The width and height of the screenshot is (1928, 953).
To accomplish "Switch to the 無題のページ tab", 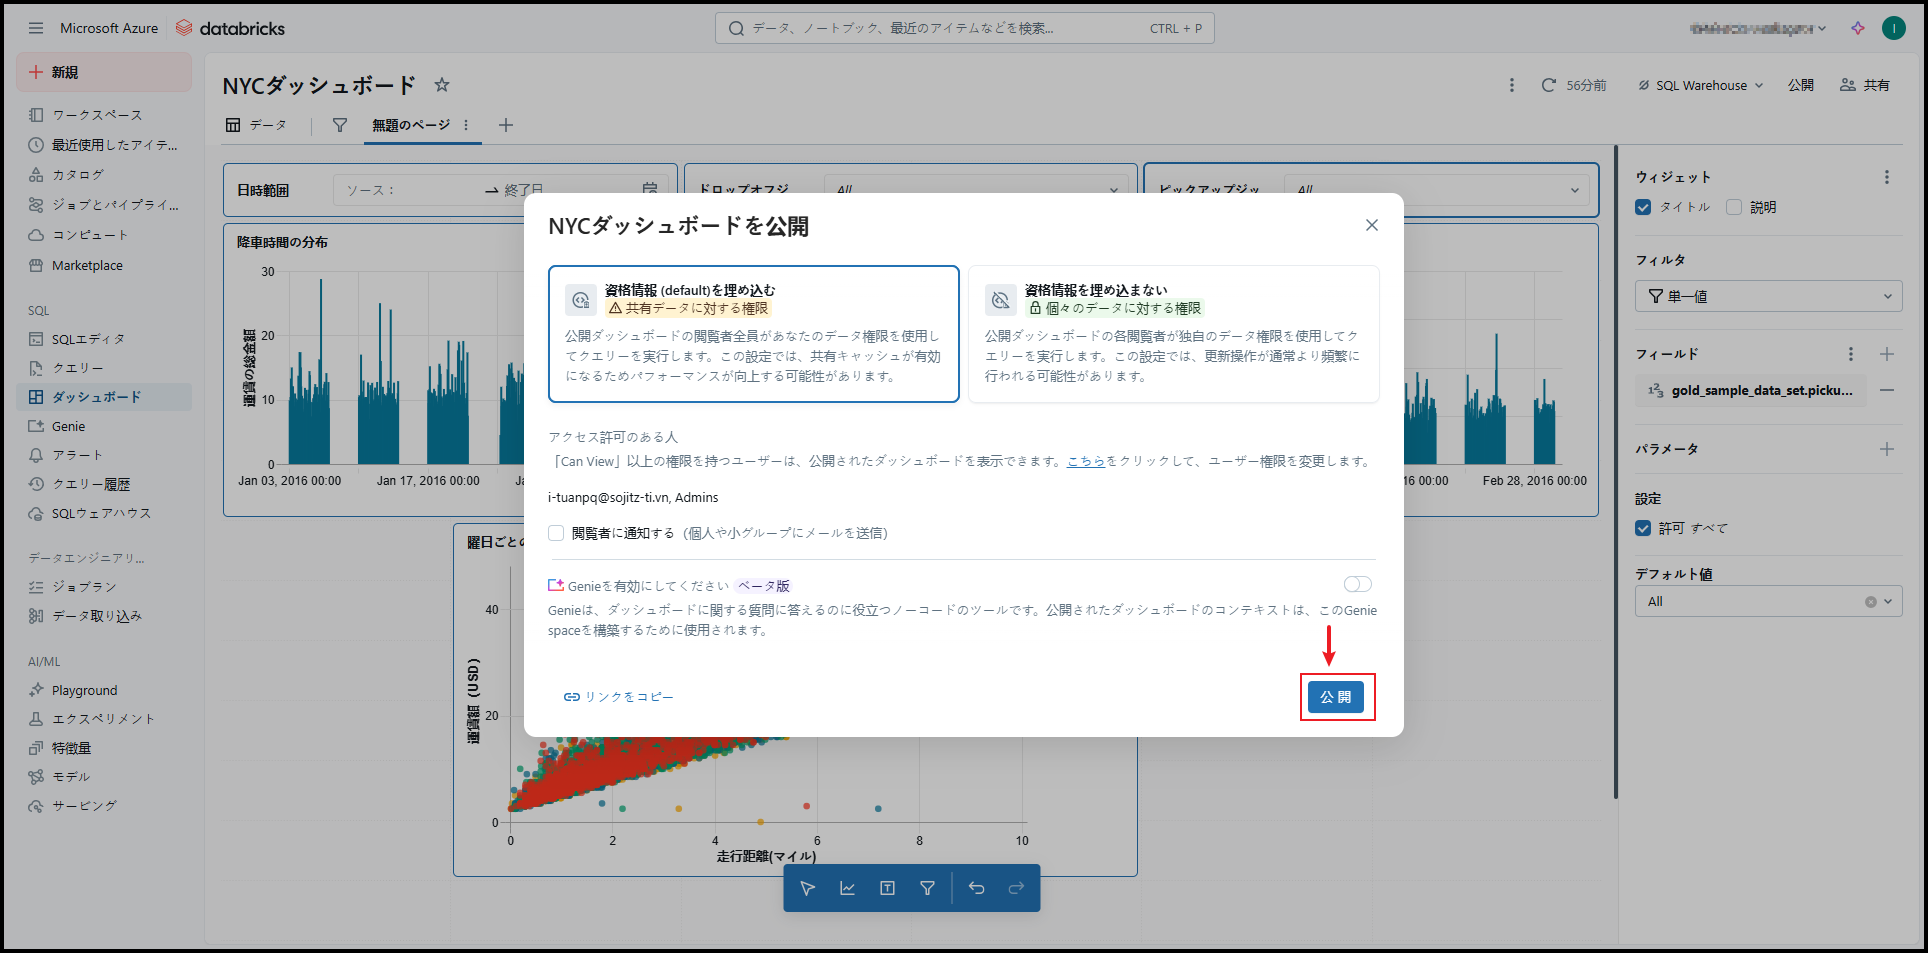I will [x=411, y=125].
